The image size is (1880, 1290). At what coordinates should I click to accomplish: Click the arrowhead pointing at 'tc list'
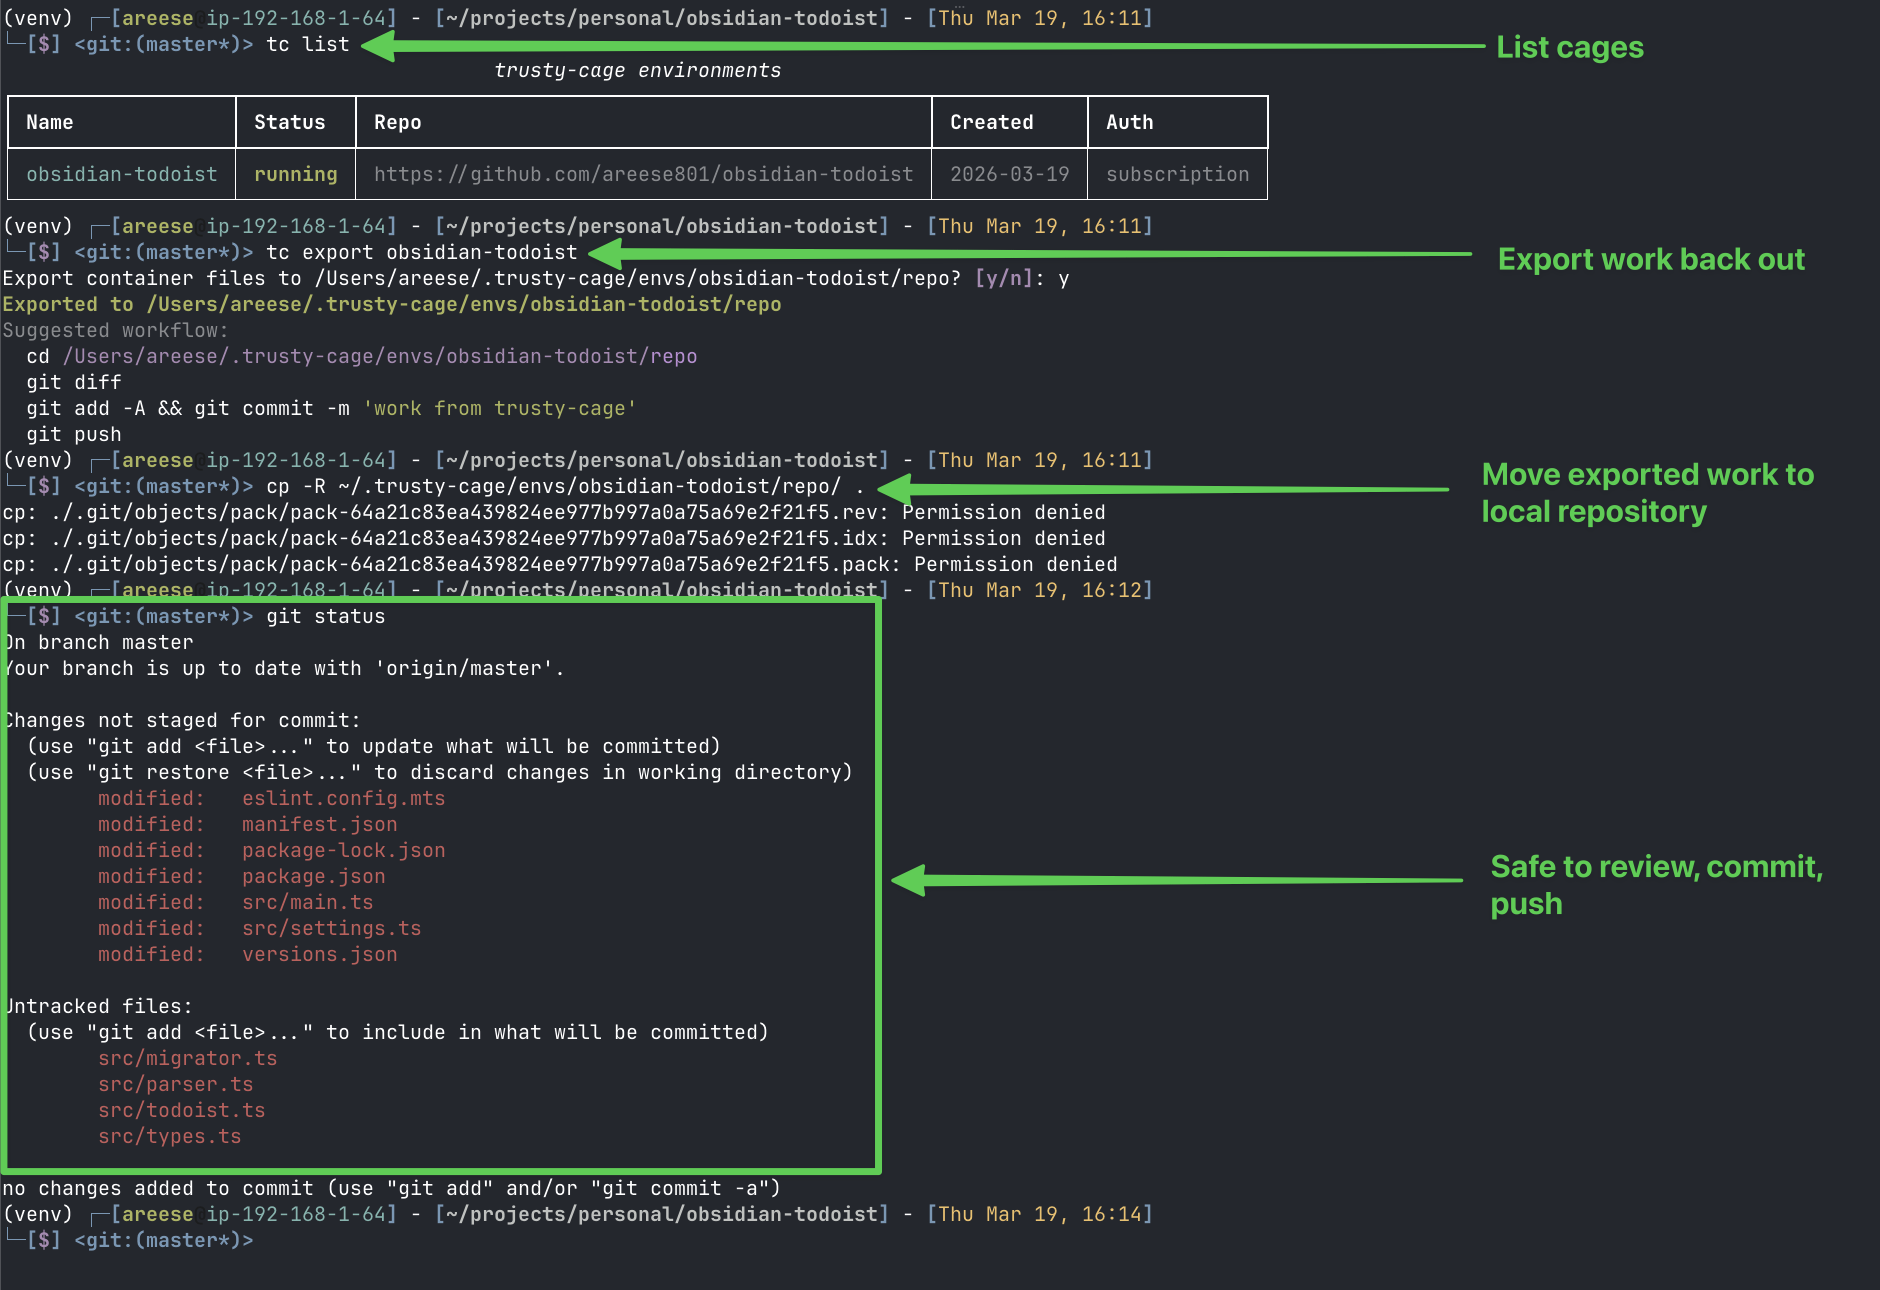click(x=379, y=46)
